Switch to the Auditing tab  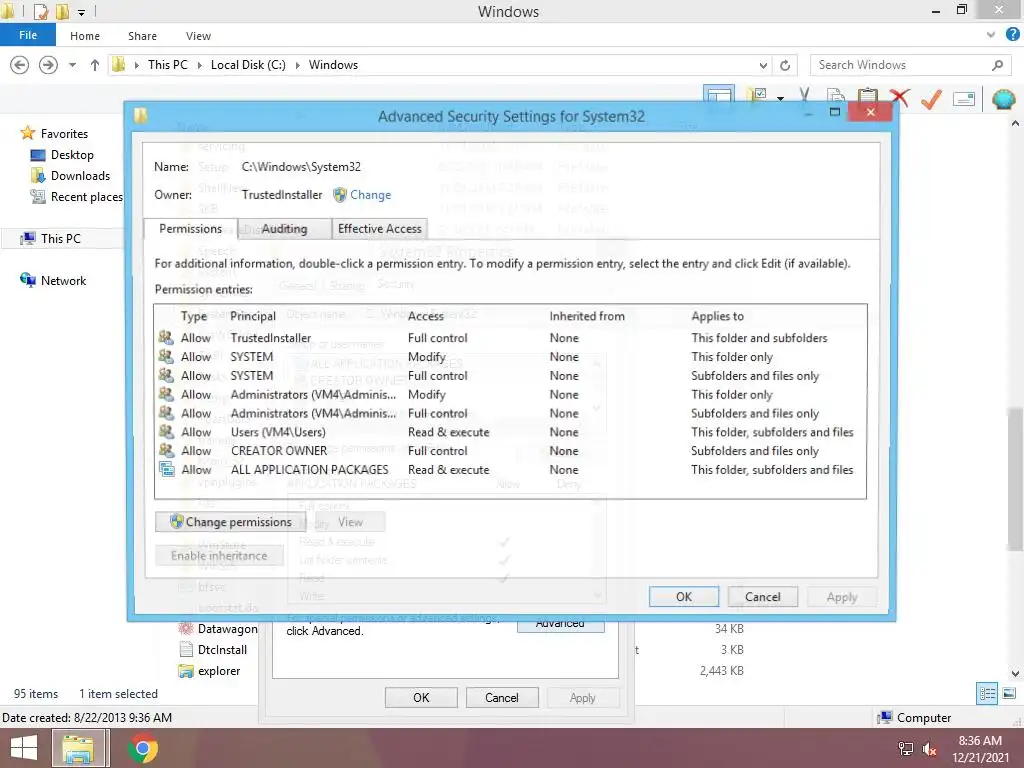(x=284, y=229)
